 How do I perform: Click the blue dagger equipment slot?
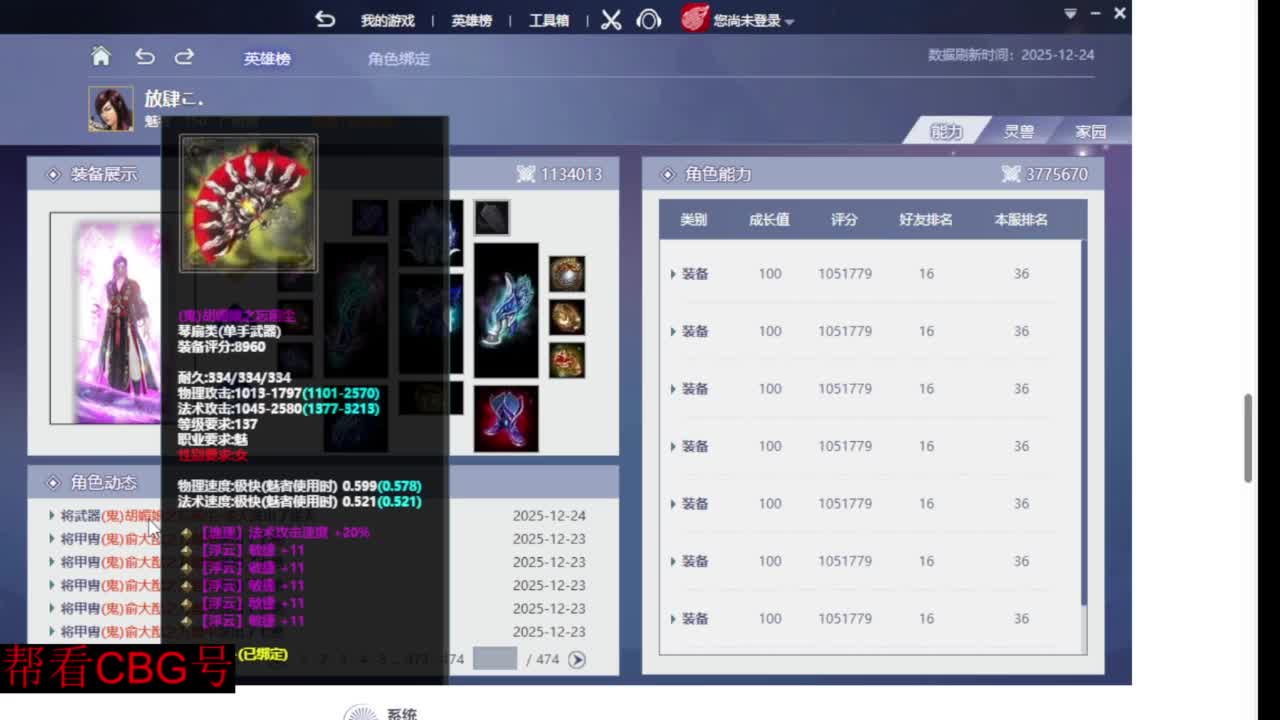click(506, 310)
